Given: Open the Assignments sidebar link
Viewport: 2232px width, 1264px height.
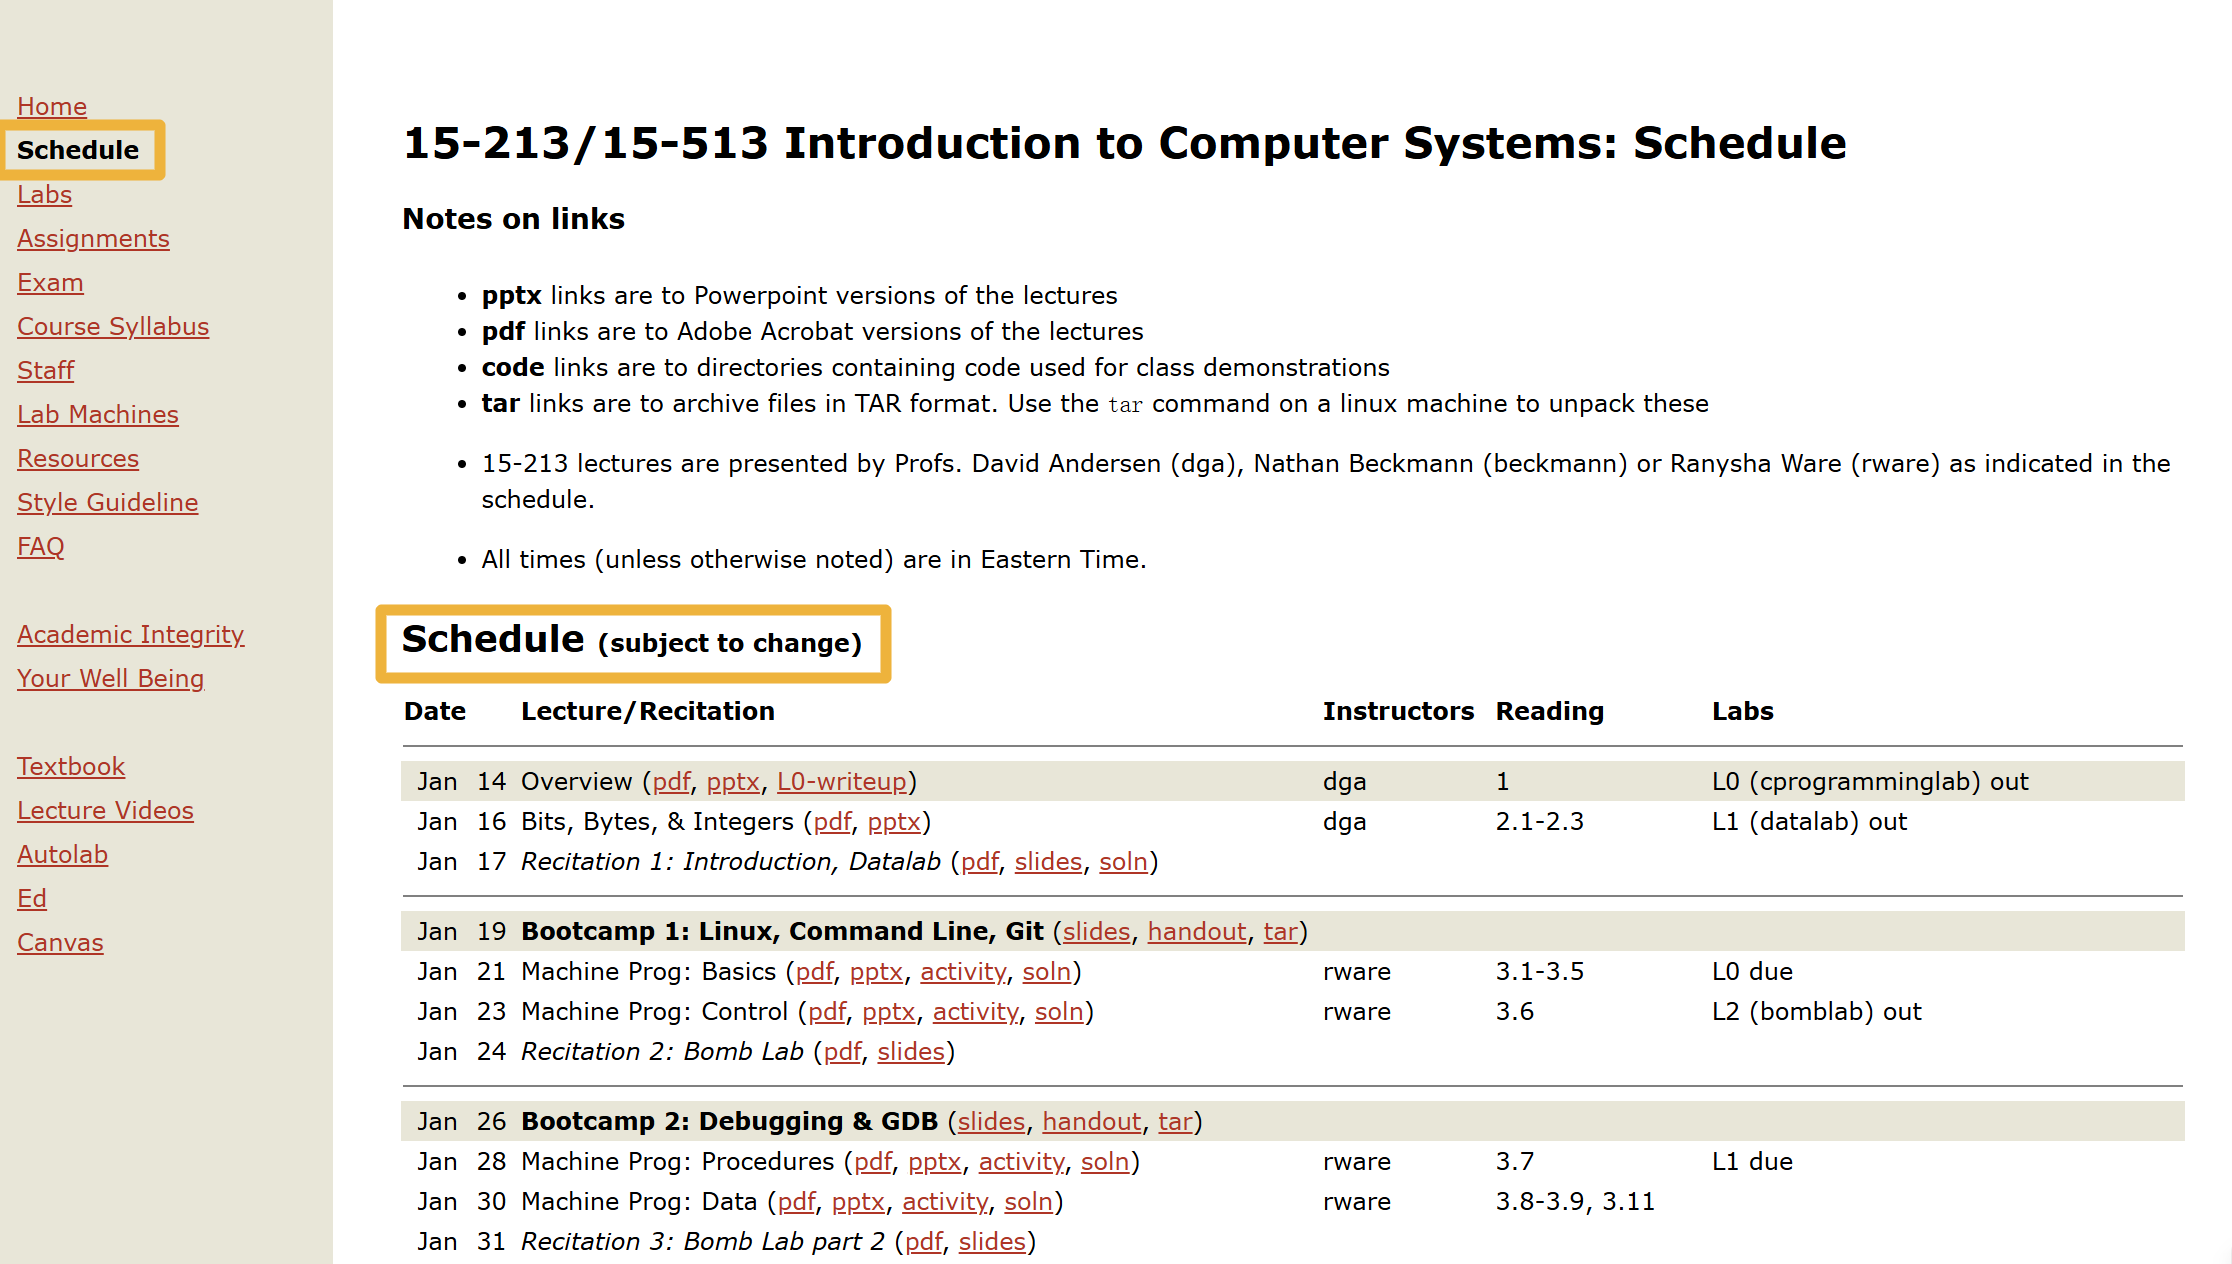Looking at the screenshot, I should click(93, 238).
